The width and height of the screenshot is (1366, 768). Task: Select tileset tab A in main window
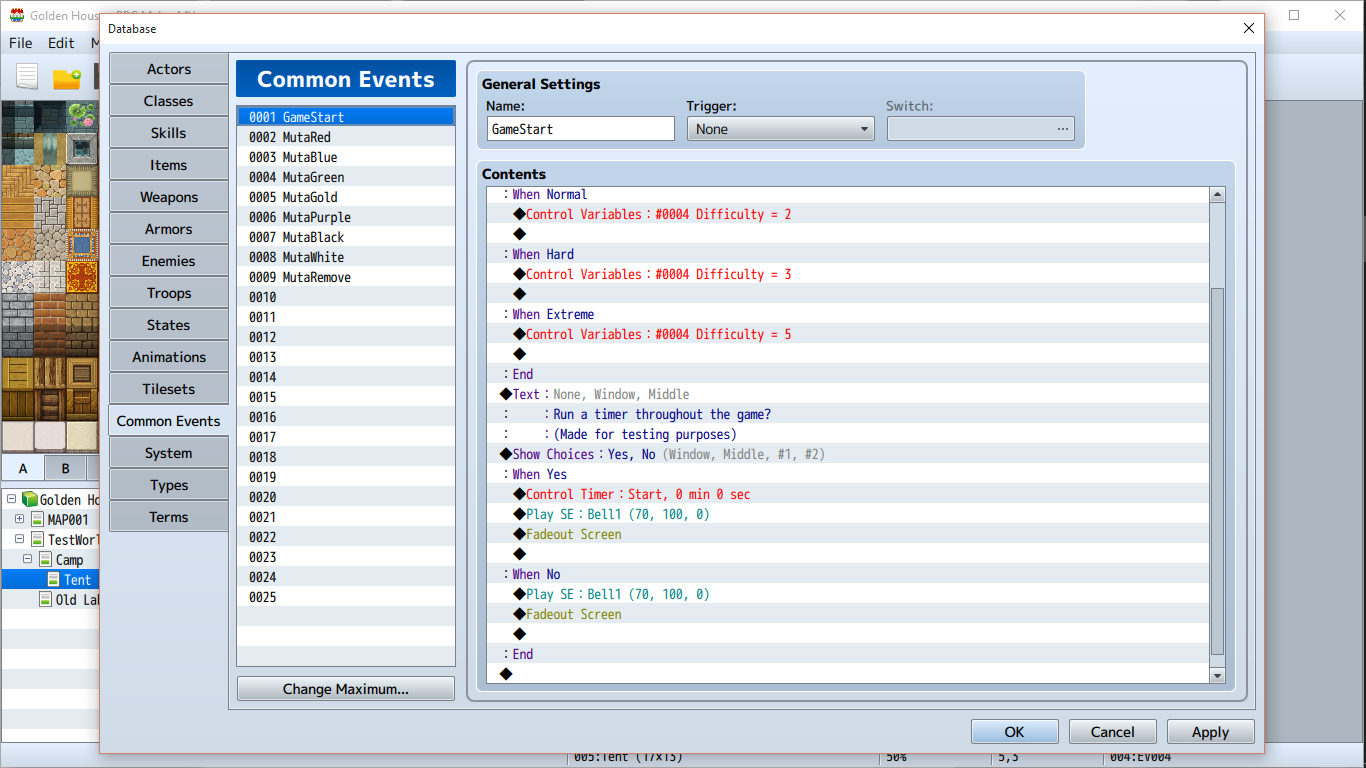point(23,468)
